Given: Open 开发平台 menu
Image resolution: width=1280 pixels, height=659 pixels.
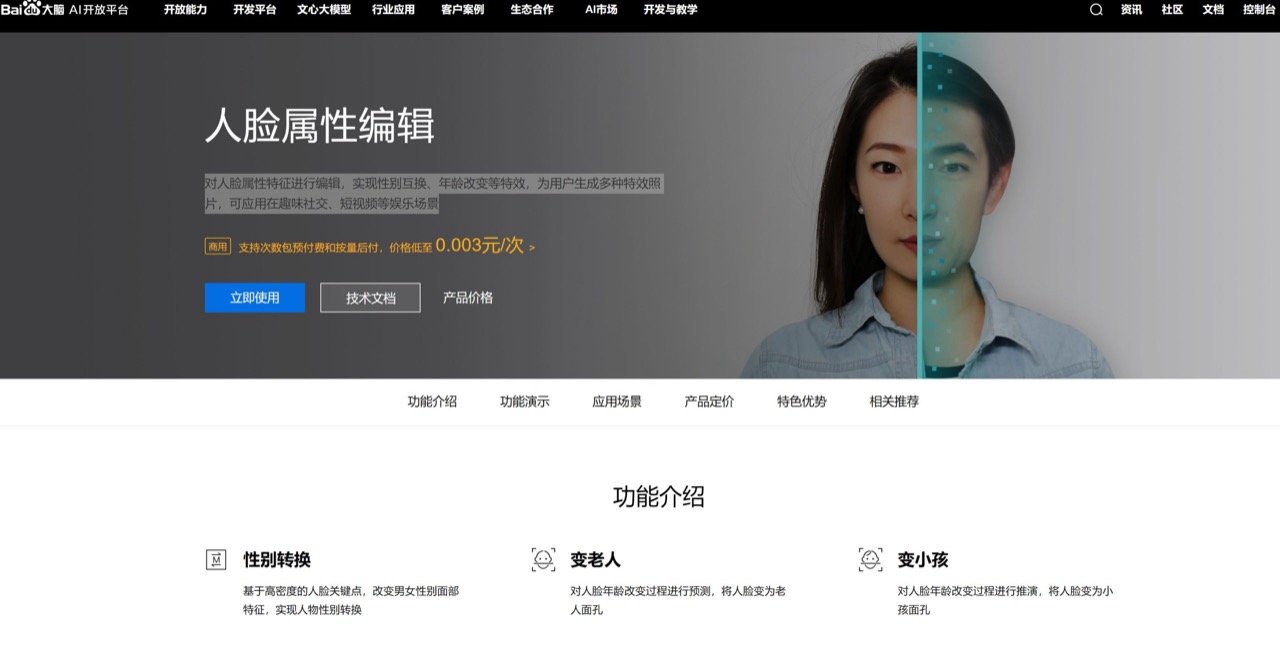Looking at the screenshot, I should point(254,9).
